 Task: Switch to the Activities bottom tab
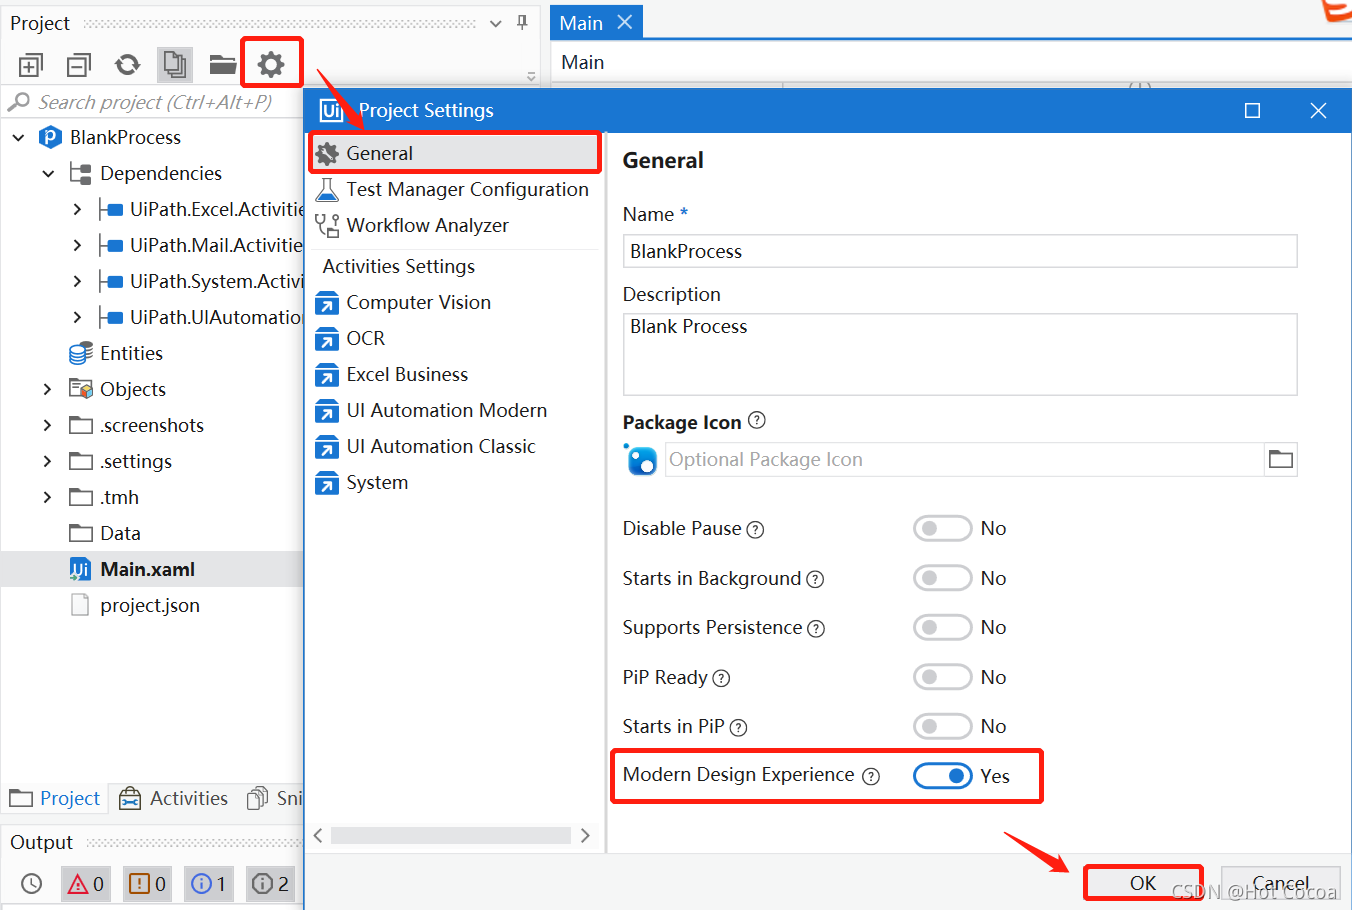click(x=174, y=798)
